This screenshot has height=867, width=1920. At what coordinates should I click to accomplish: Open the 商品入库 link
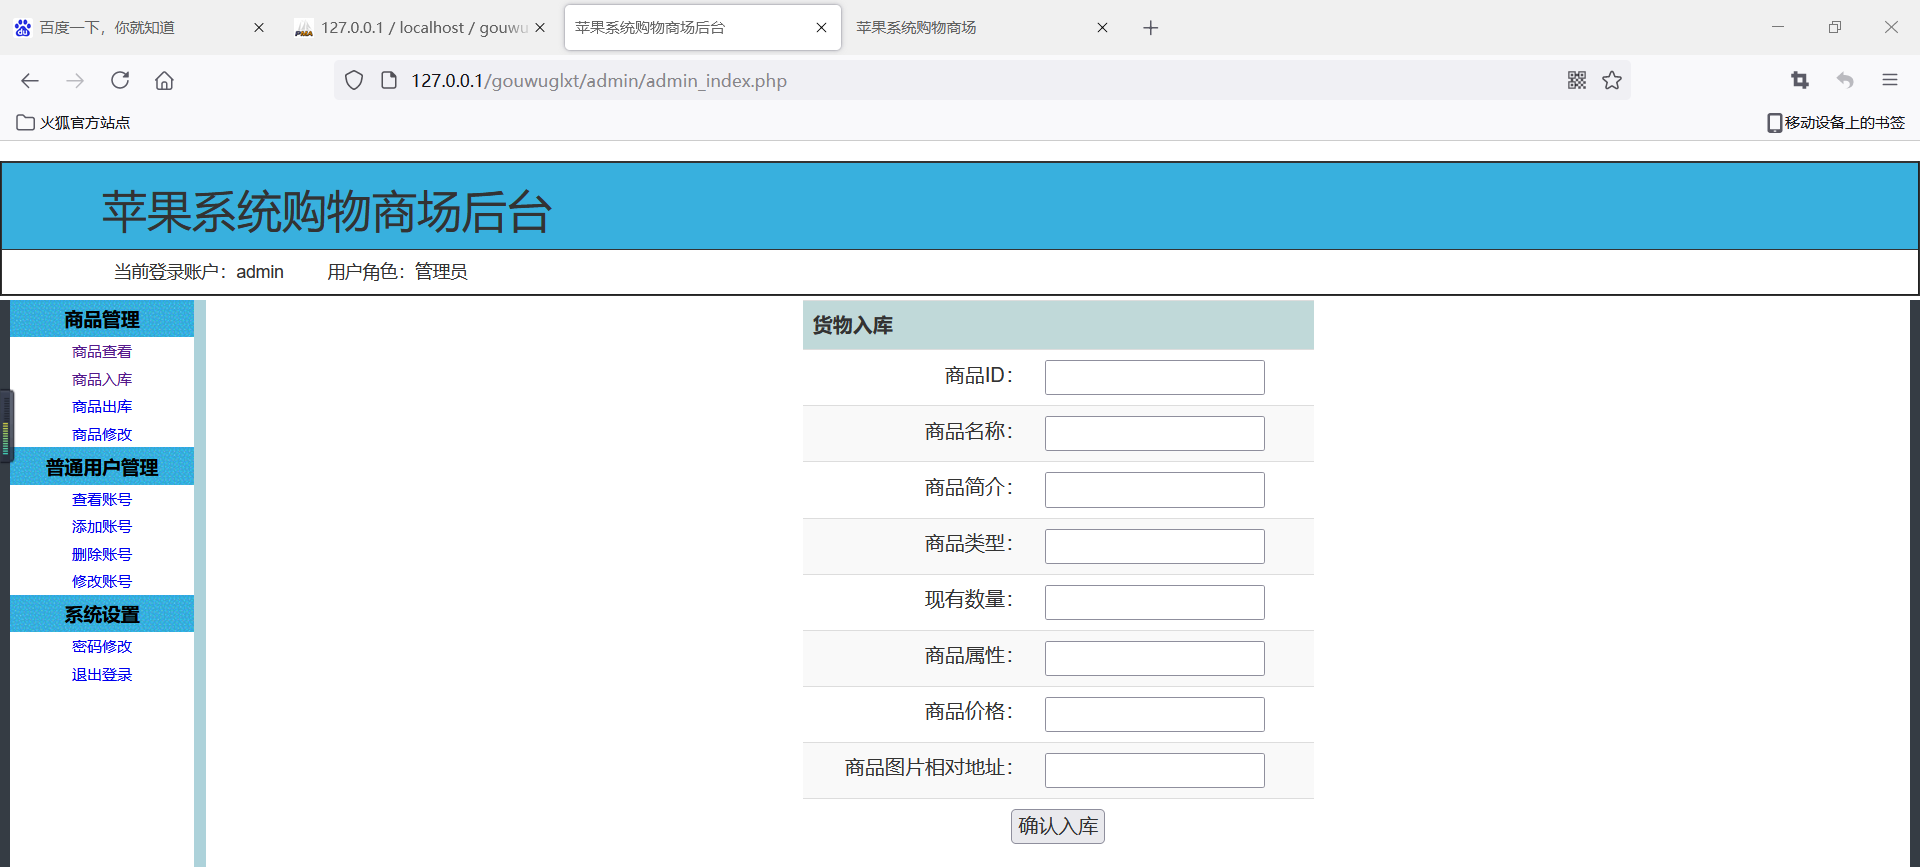tap(102, 380)
